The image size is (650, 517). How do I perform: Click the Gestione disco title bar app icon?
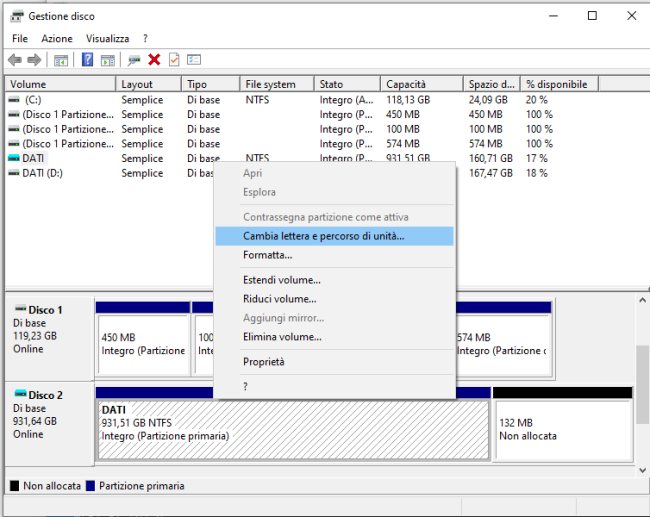(x=17, y=17)
